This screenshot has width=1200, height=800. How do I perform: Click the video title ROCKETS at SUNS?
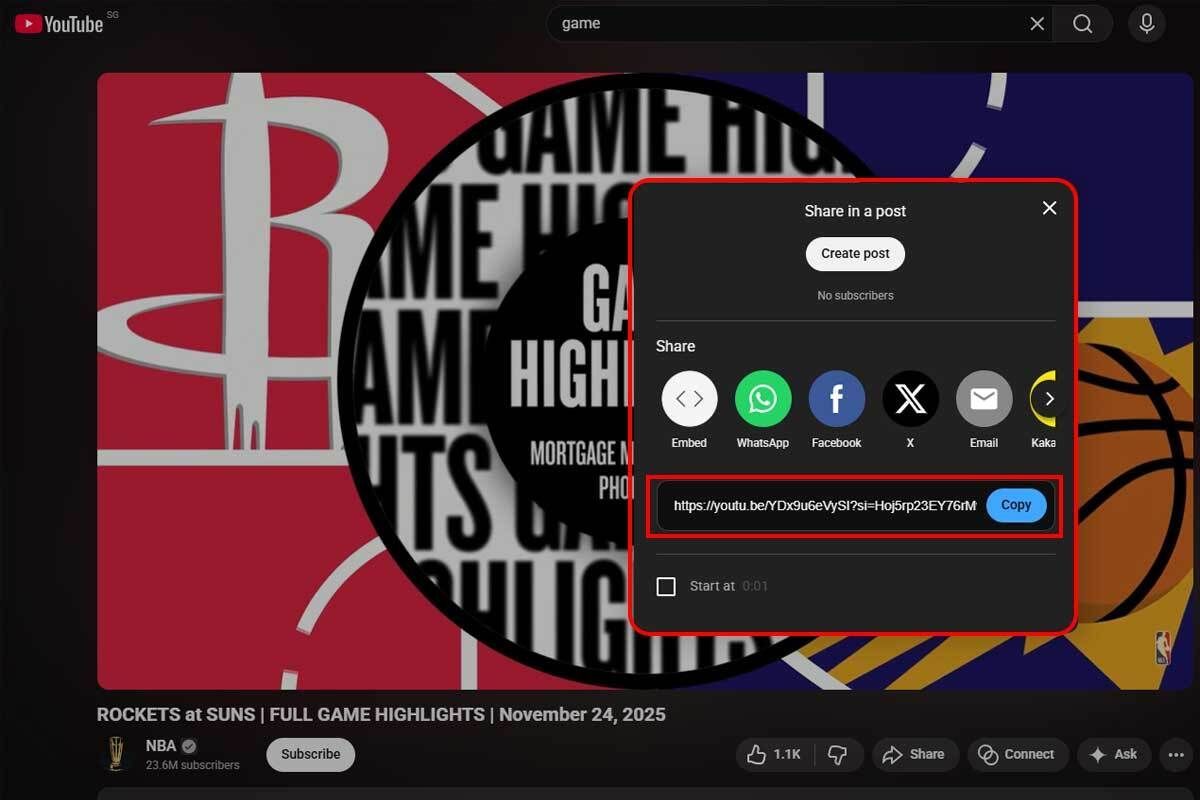[381, 714]
